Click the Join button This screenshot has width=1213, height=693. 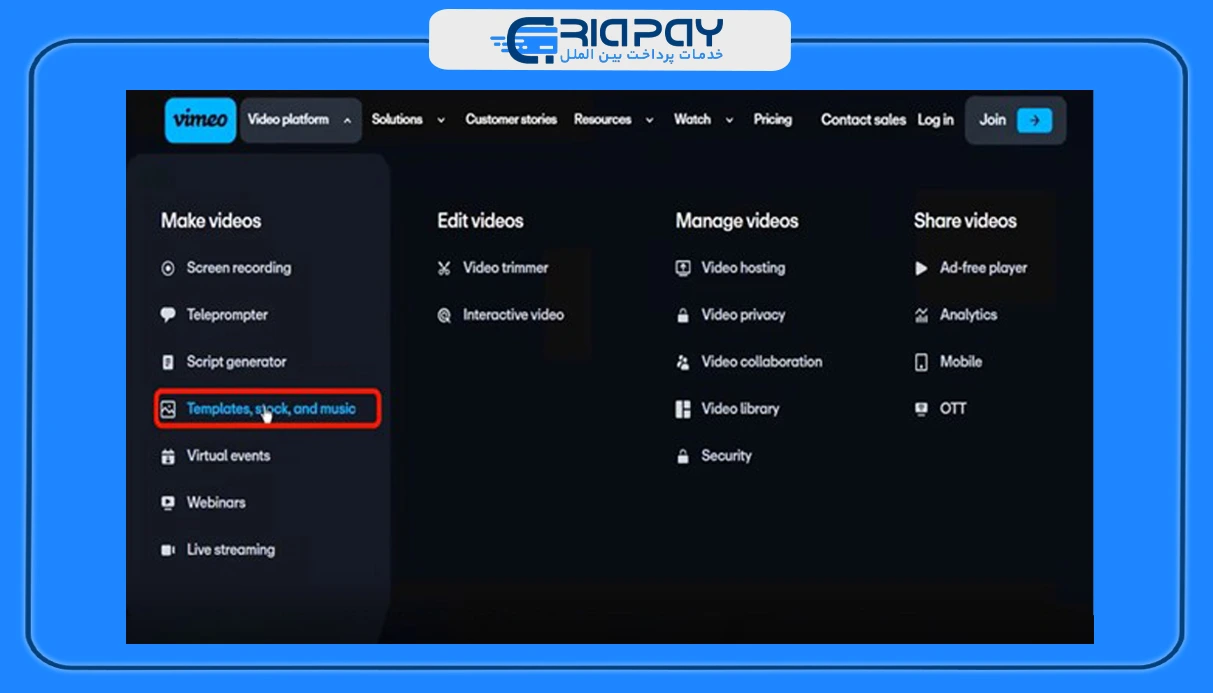click(1015, 120)
